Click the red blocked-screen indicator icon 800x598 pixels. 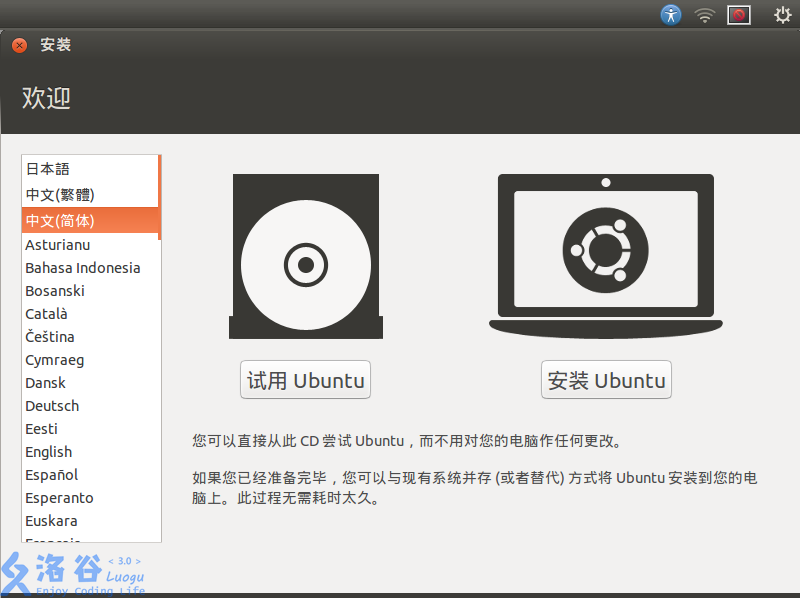coord(738,15)
